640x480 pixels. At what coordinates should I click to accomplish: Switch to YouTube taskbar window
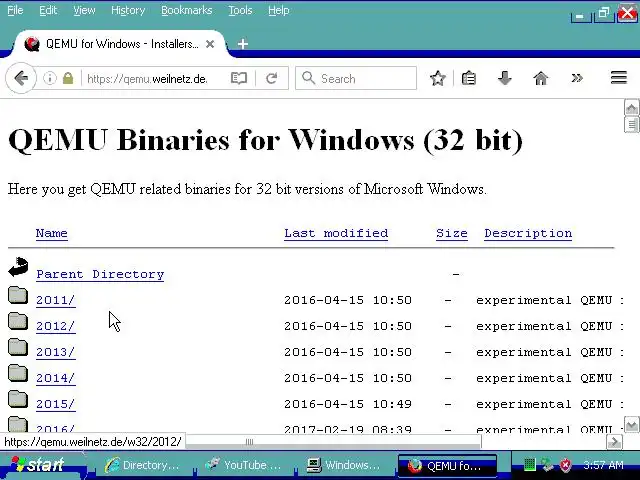[244, 465]
